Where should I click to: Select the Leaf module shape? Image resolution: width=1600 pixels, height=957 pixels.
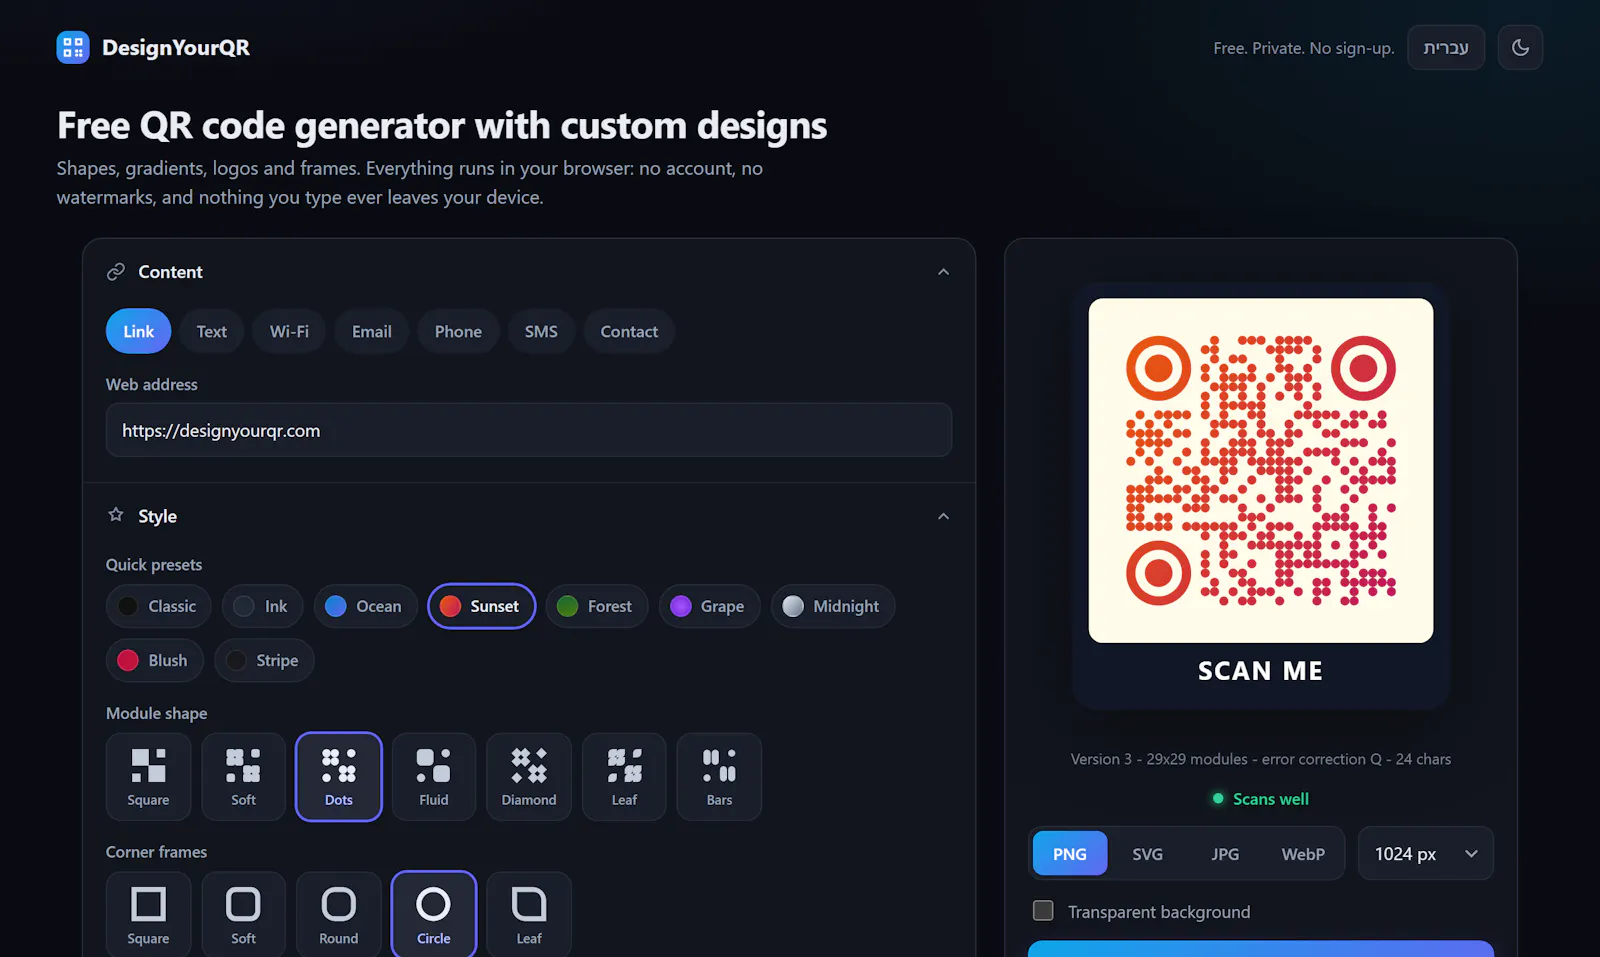(624, 777)
